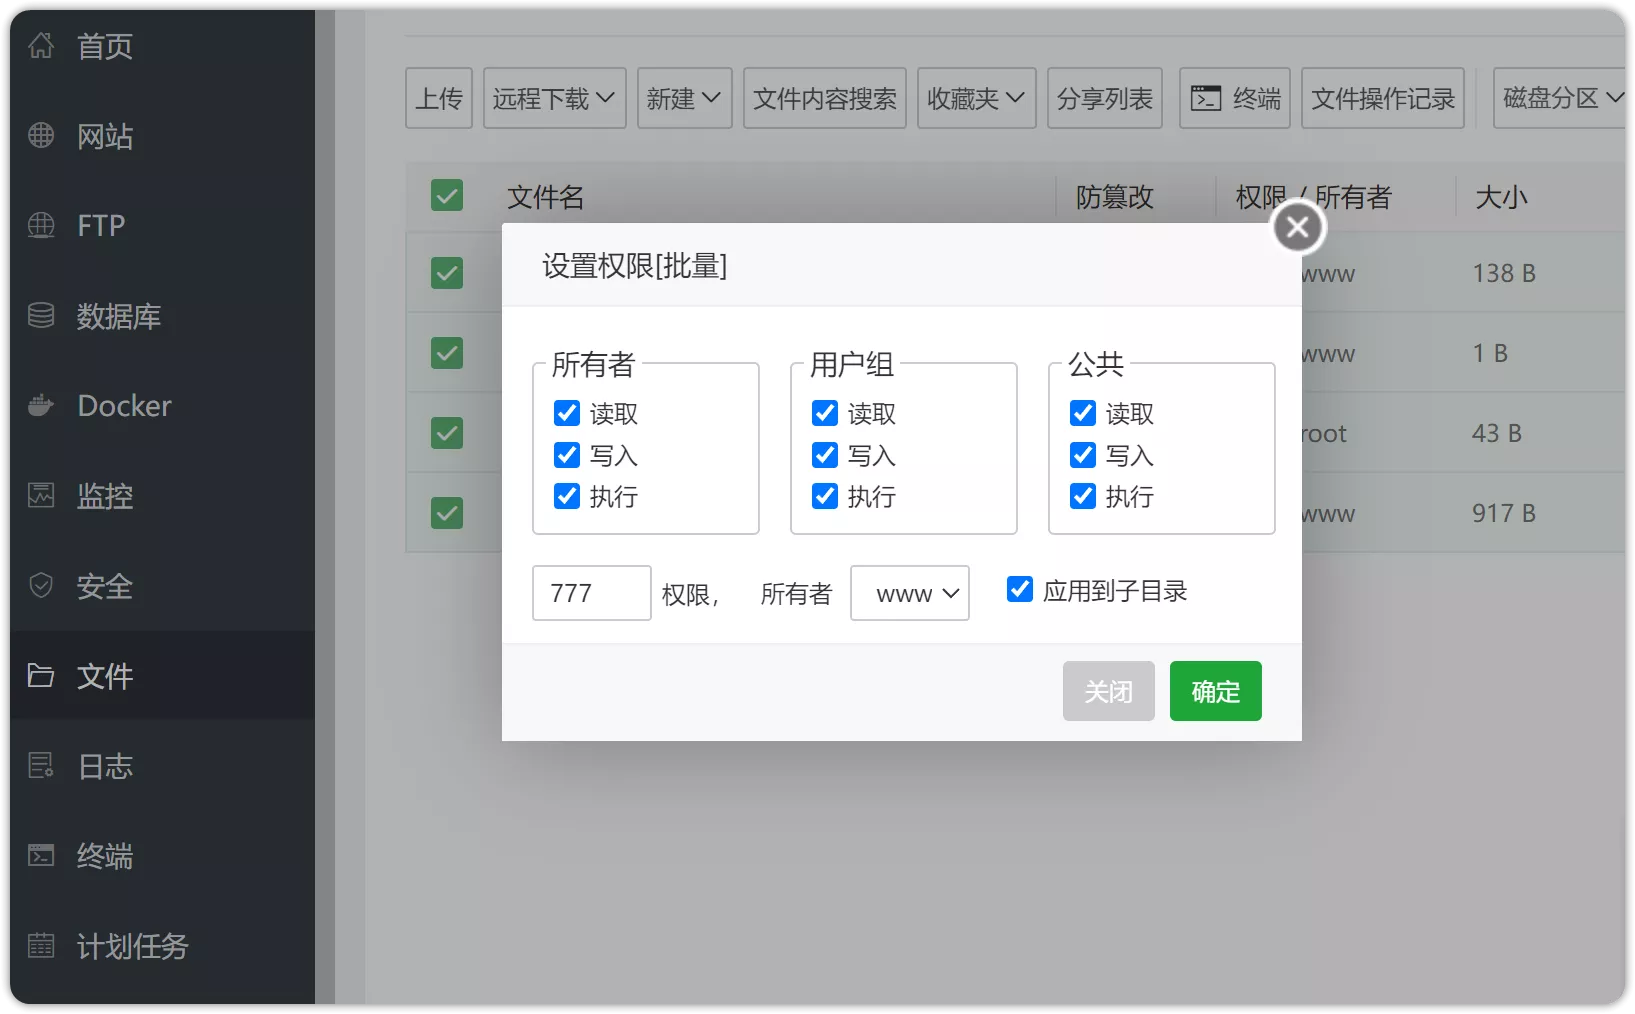The width and height of the screenshot is (1635, 1014).
Task: Click the Docker whale icon in sidebar
Action: tap(41, 406)
